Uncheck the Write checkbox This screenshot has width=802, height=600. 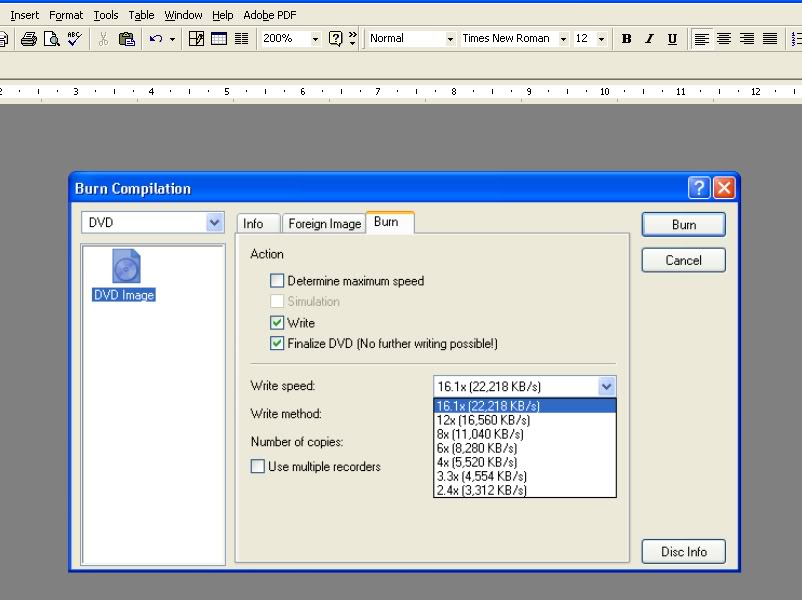277,323
